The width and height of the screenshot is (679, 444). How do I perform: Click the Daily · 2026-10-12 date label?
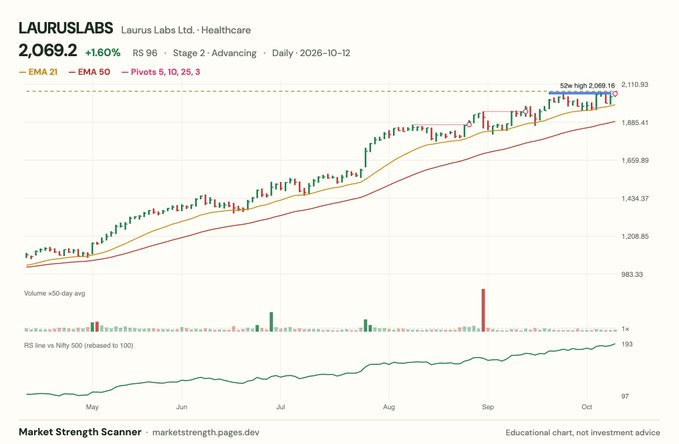(x=311, y=53)
